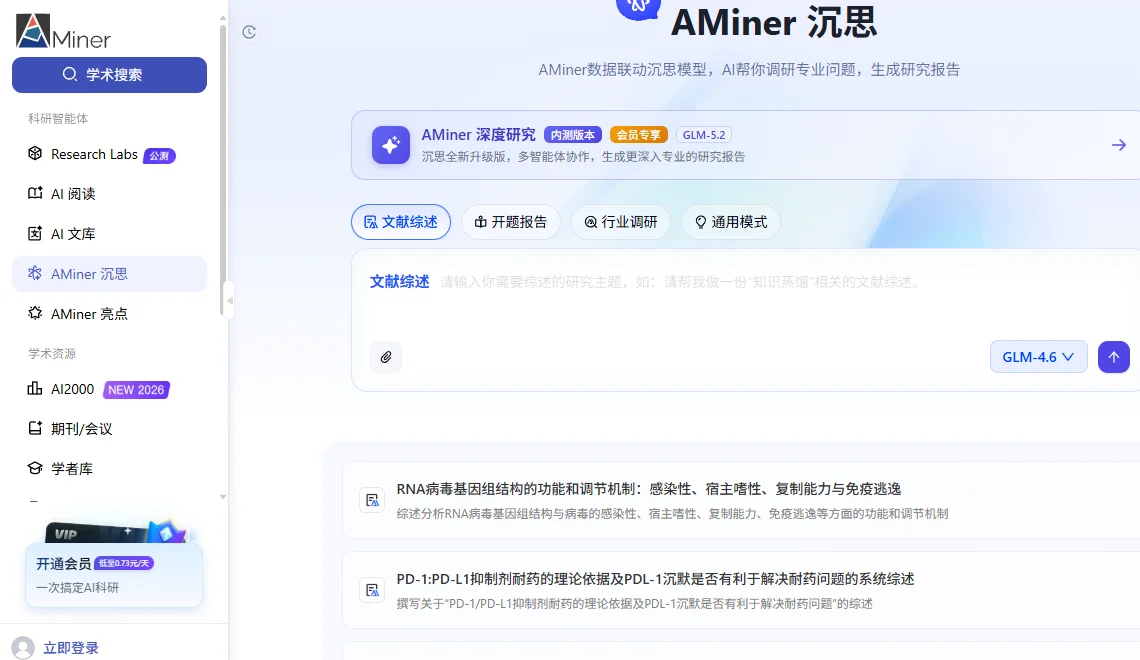
Task: Open 学者库 scholar database
Action: click(x=109, y=469)
